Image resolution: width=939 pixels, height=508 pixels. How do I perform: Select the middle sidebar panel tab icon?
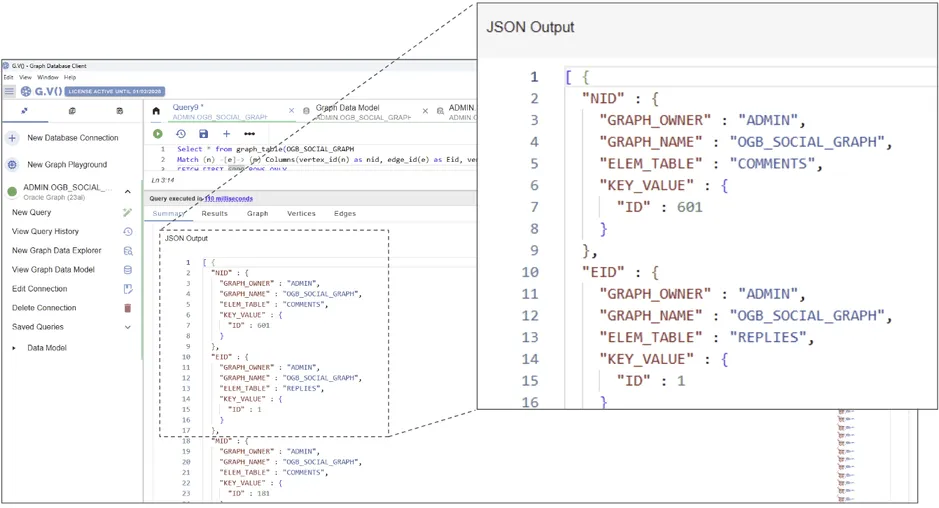click(72, 111)
